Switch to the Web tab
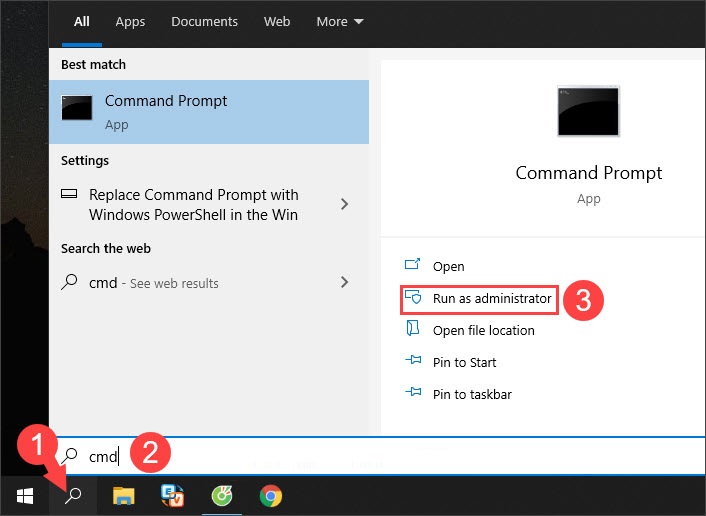Image resolution: width=706 pixels, height=516 pixels. pos(277,22)
